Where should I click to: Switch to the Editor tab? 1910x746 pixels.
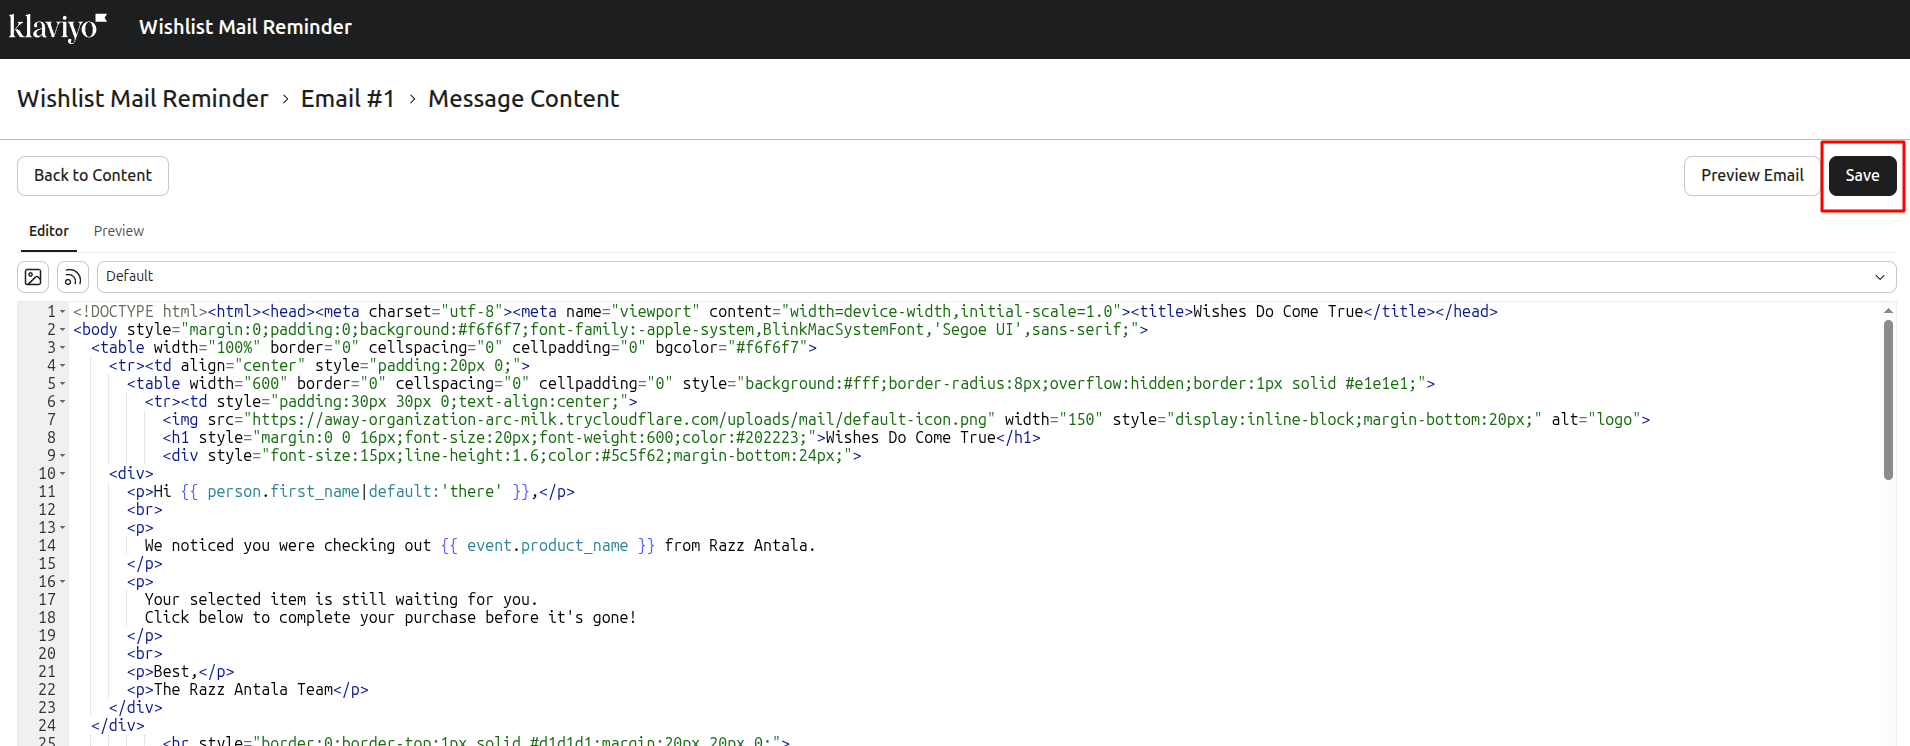49,231
